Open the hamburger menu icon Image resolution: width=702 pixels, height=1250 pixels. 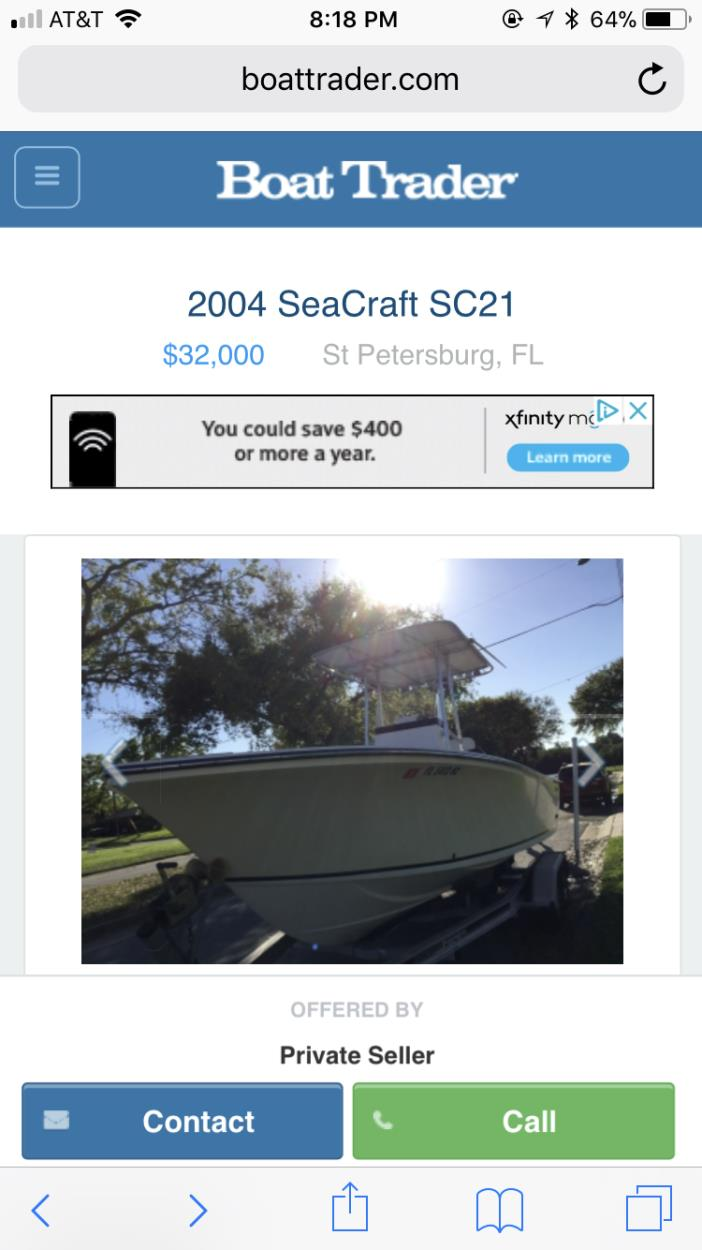(x=47, y=177)
